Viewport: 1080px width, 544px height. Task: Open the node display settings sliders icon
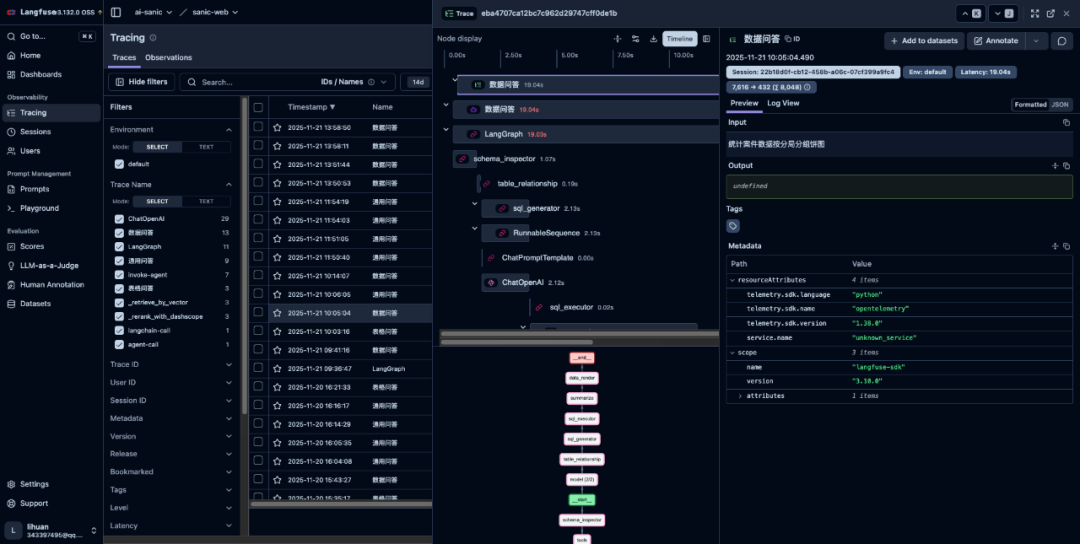[635, 39]
